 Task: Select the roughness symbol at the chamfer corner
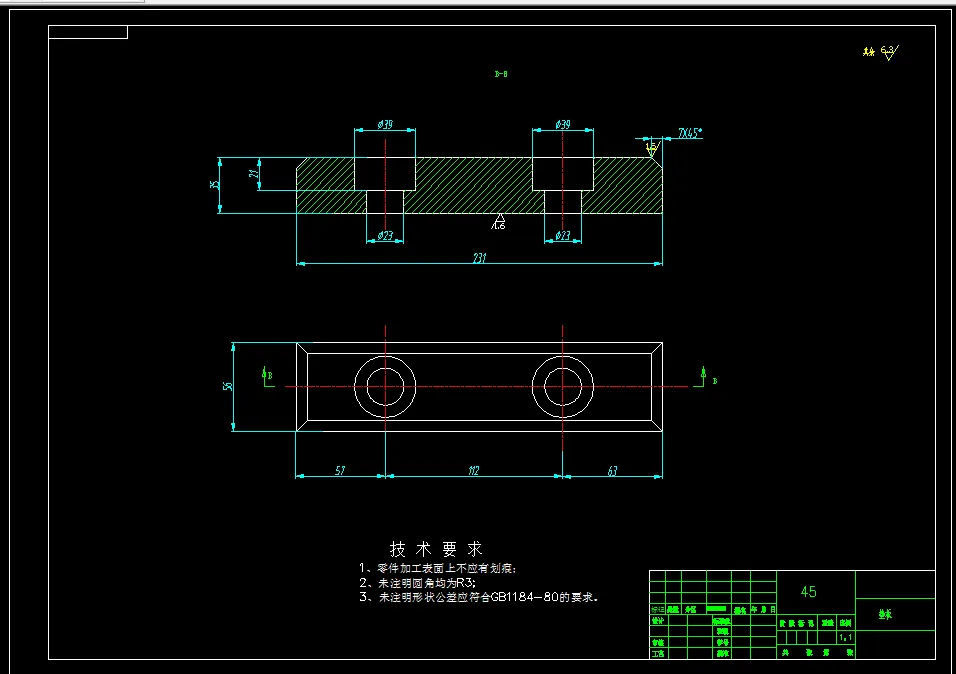tap(652, 147)
